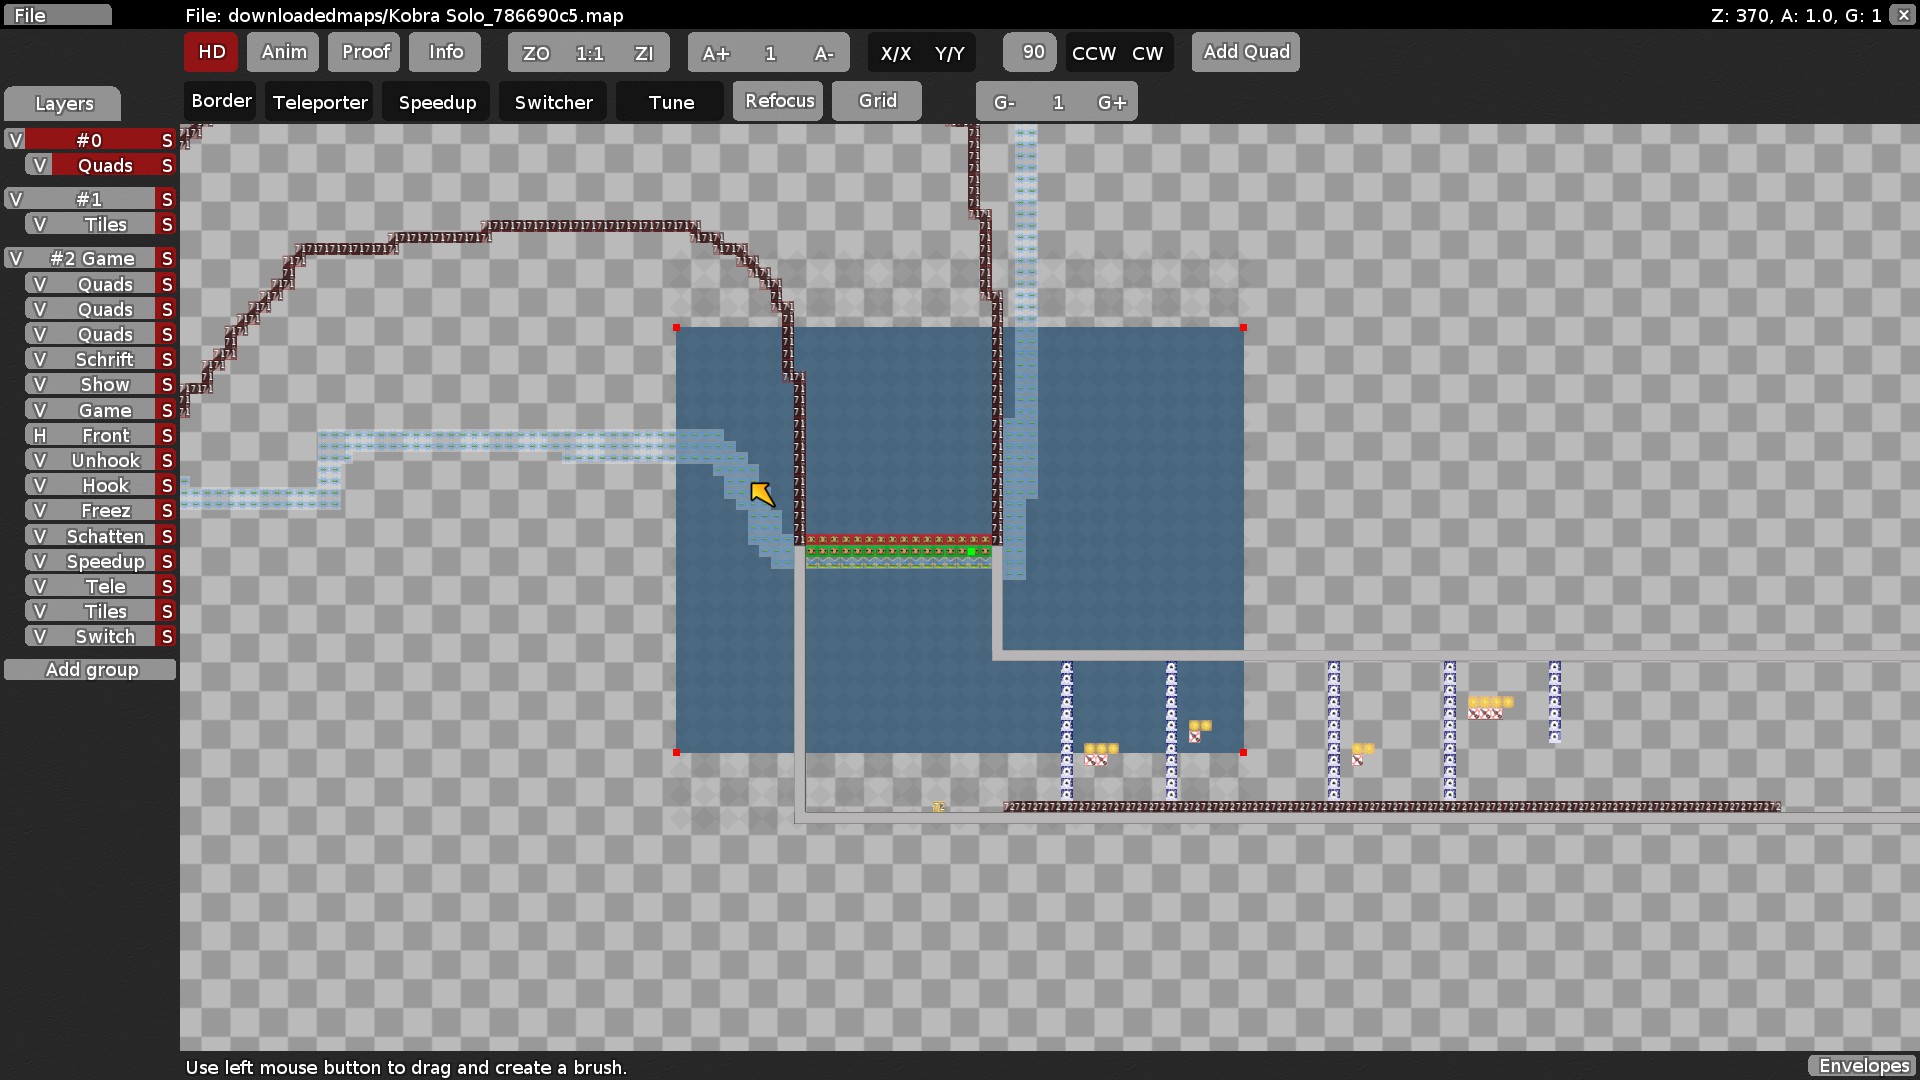The width and height of the screenshot is (1920, 1080).
Task: Toggle HD textures mode
Action: click(209, 52)
